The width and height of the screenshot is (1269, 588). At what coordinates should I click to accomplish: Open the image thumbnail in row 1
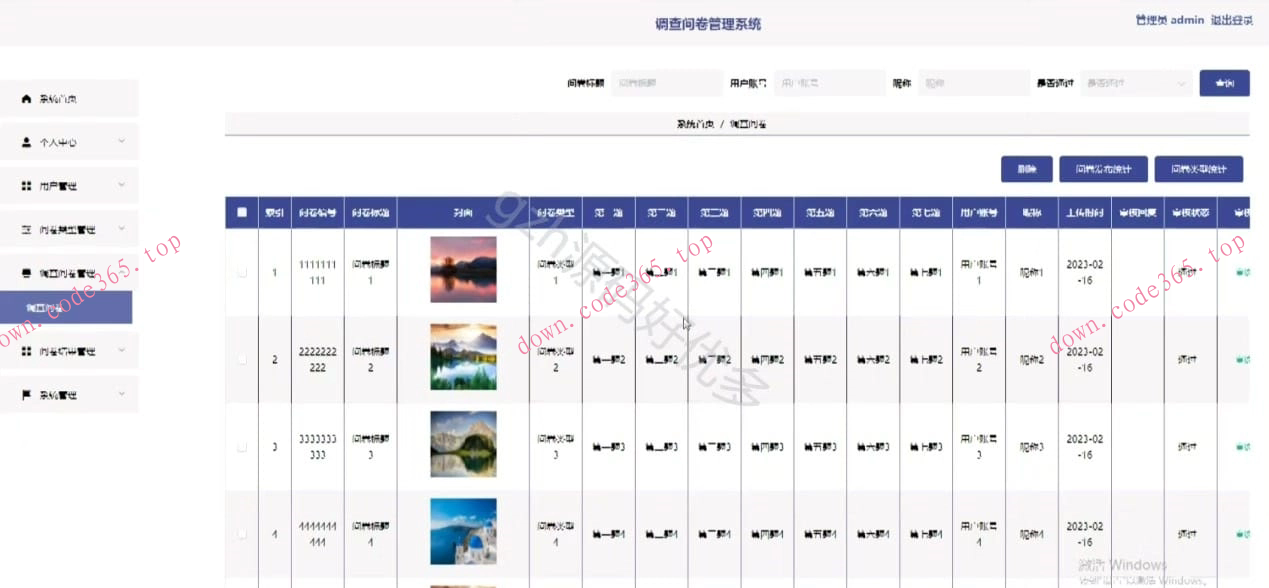click(x=463, y=270)
